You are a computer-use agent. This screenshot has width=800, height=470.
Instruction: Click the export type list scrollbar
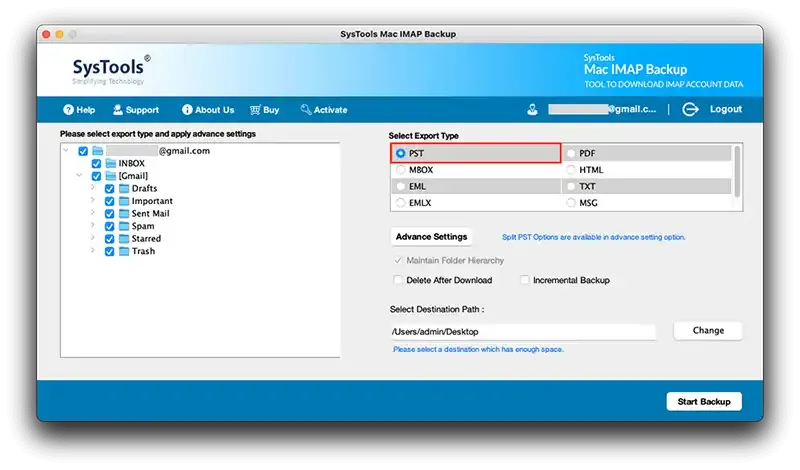click(x=737, y=172)
